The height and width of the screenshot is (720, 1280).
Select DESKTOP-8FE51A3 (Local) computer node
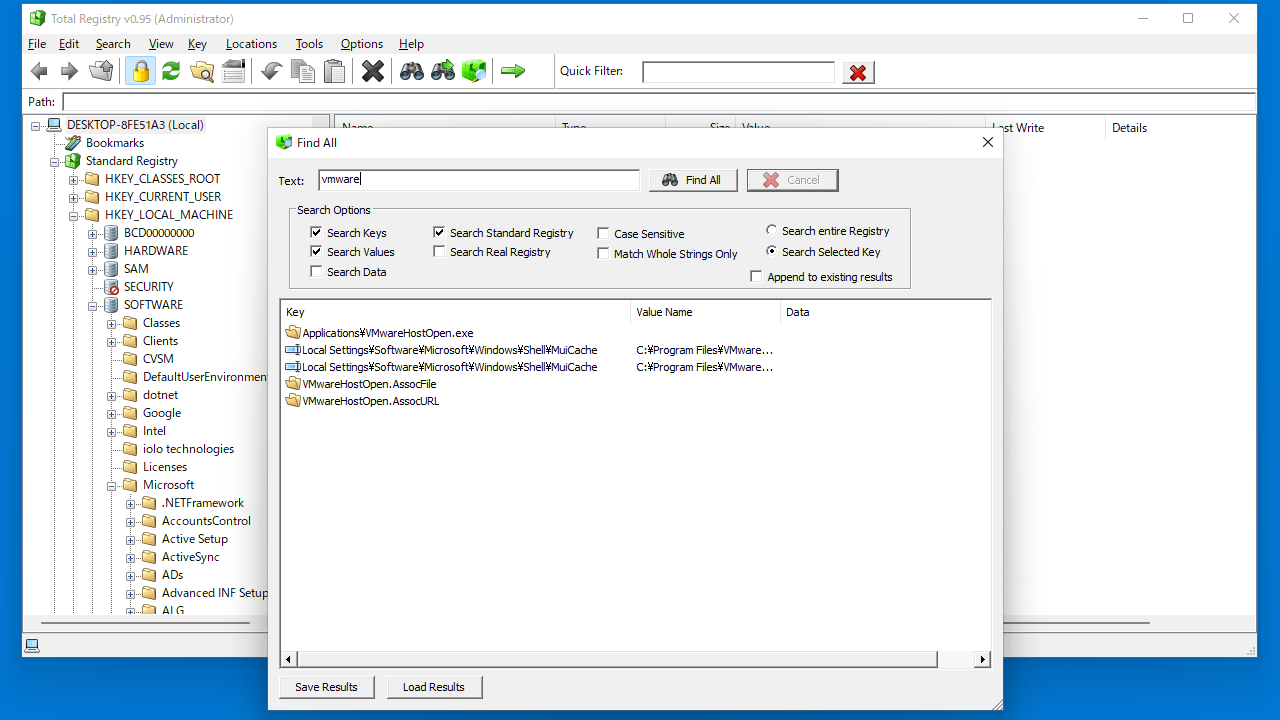click(x=135, y=125)
